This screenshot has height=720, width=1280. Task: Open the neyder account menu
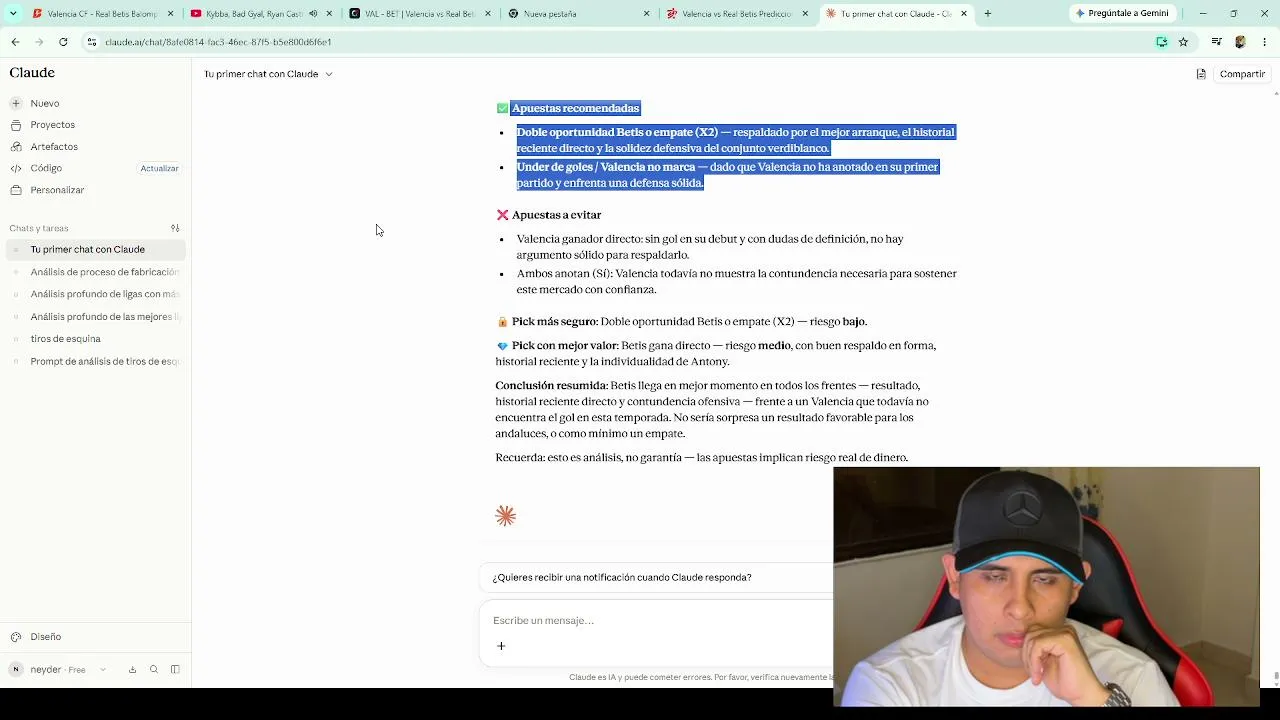(x=58, y=669)
